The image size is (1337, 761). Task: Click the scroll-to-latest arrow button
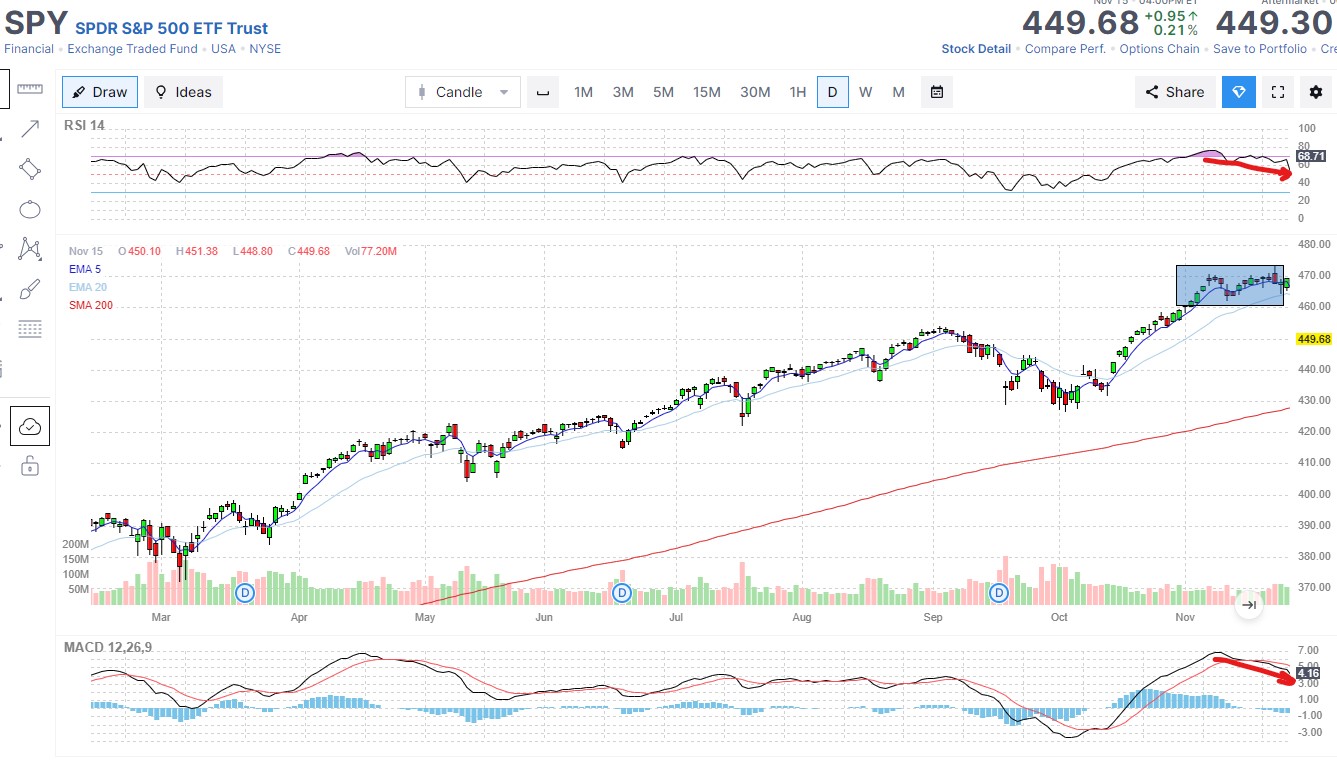click(1248, 604)
